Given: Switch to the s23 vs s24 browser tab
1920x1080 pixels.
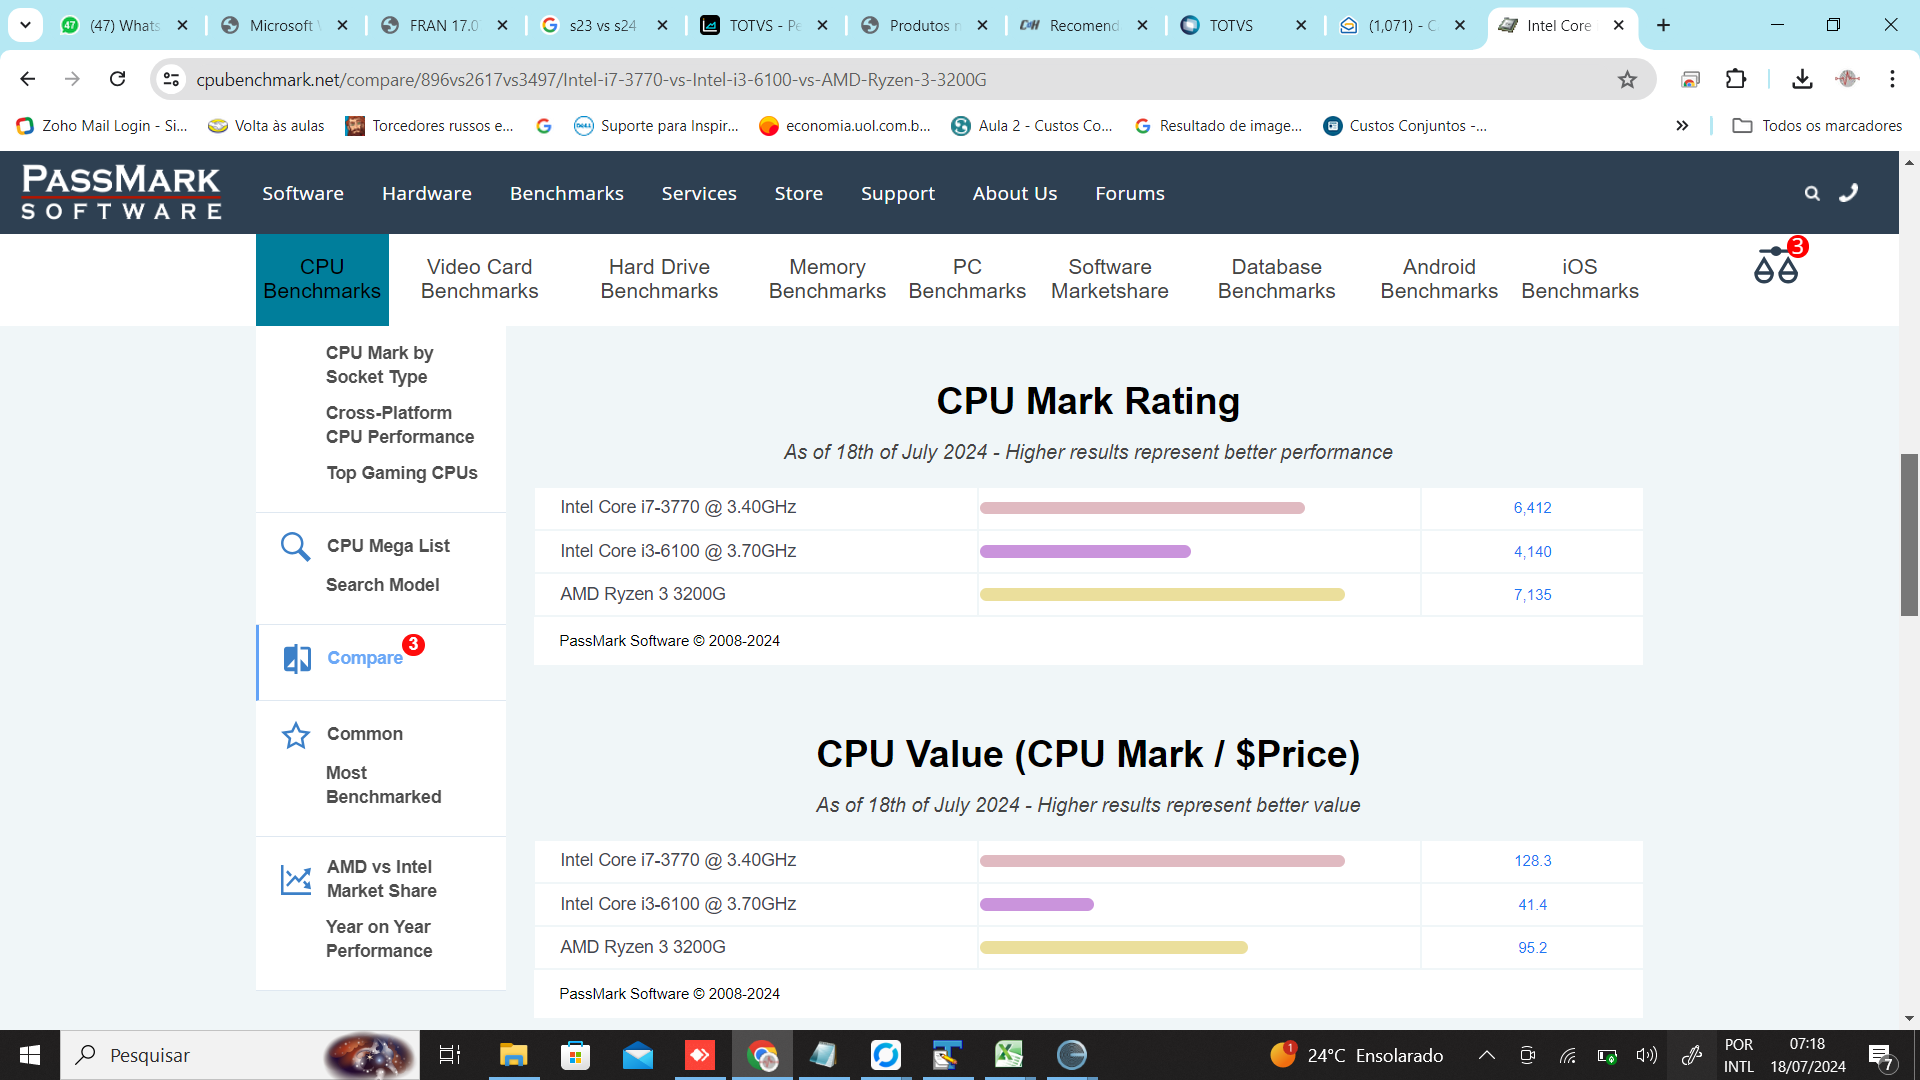Looking at the screenshot, I should [x=603, y=25].
